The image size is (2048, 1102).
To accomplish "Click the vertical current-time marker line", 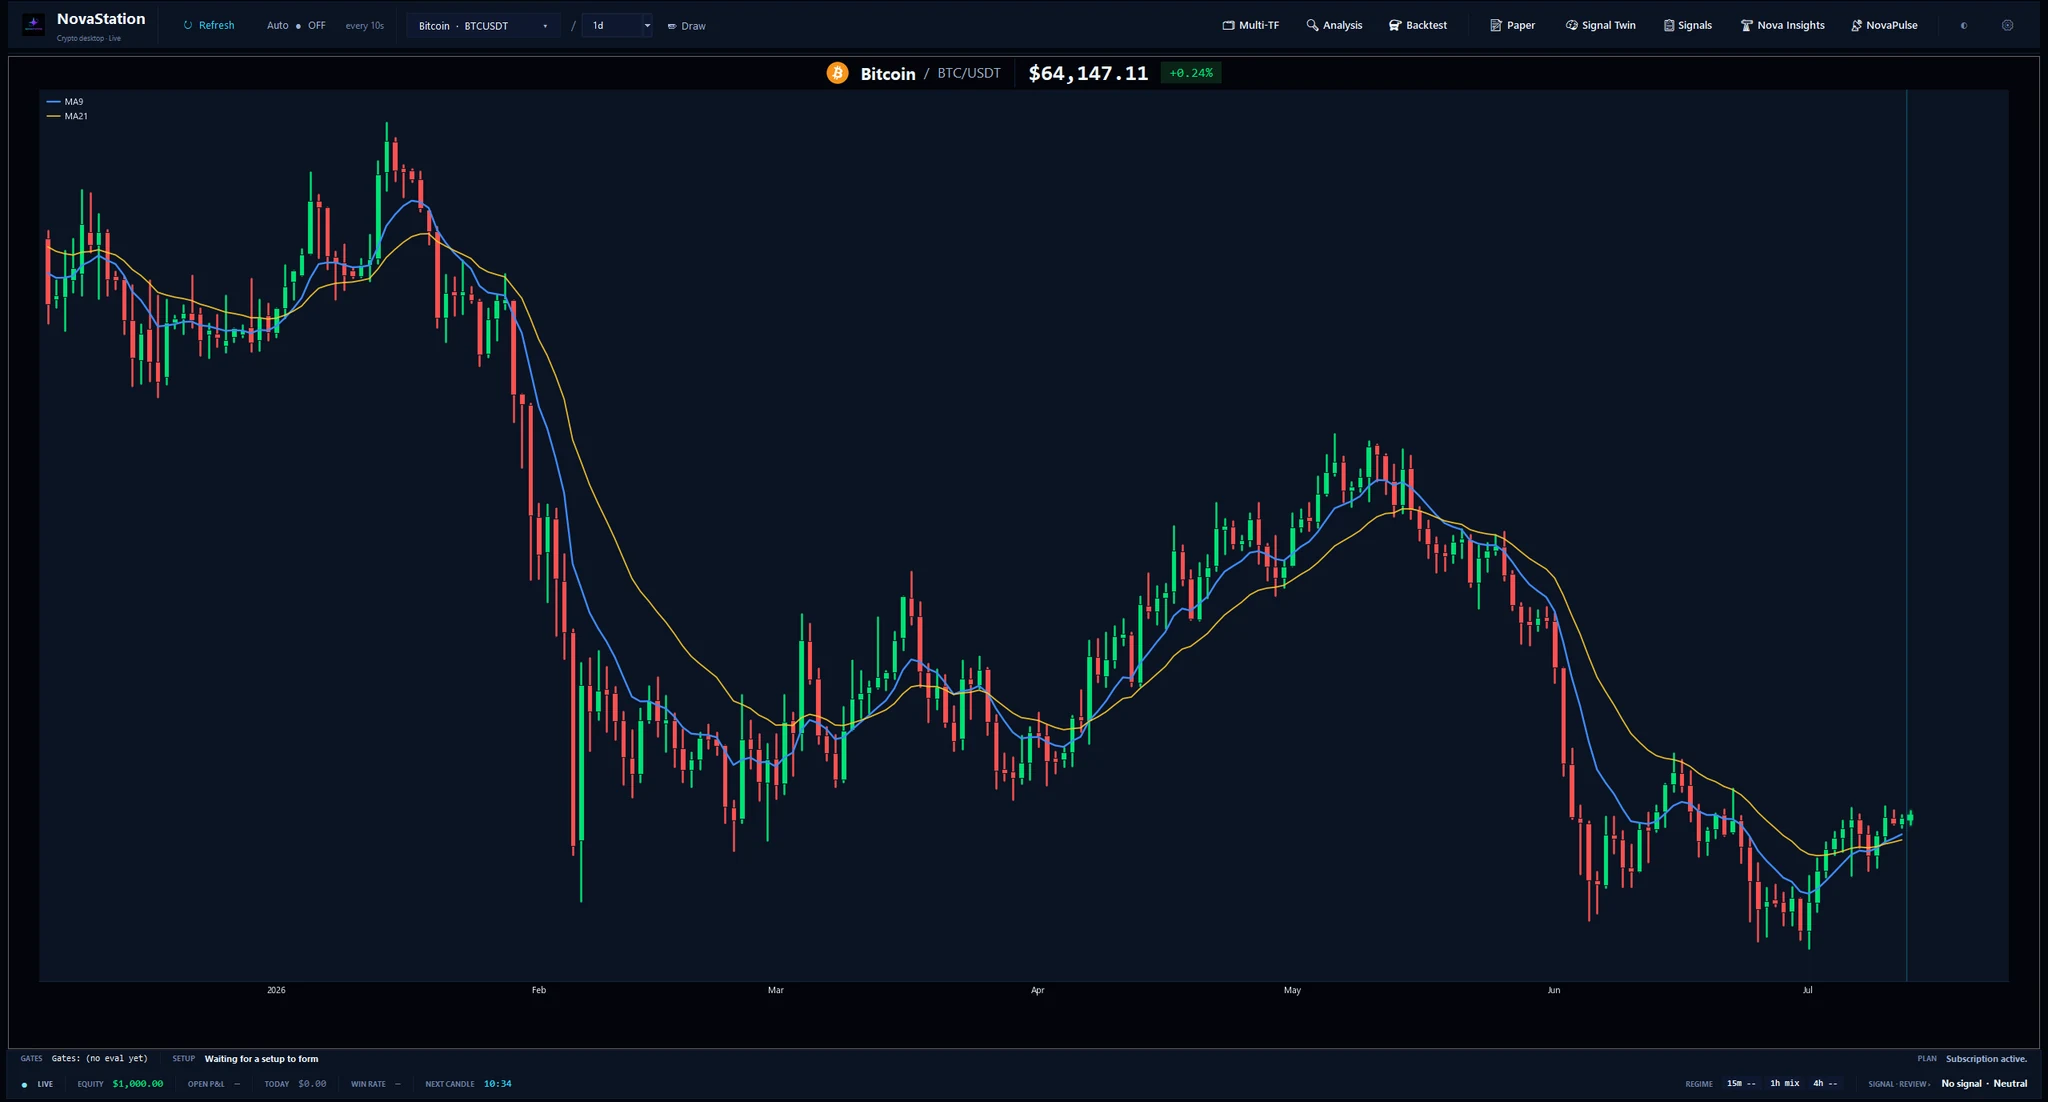I will (1906, 535).
